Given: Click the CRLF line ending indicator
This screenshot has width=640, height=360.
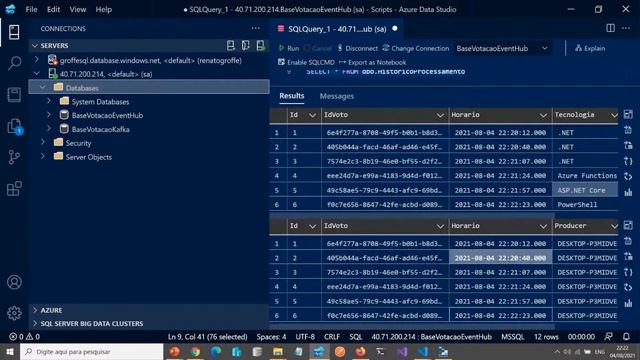Looking at the screenshot, I should (x=332, y=337).
